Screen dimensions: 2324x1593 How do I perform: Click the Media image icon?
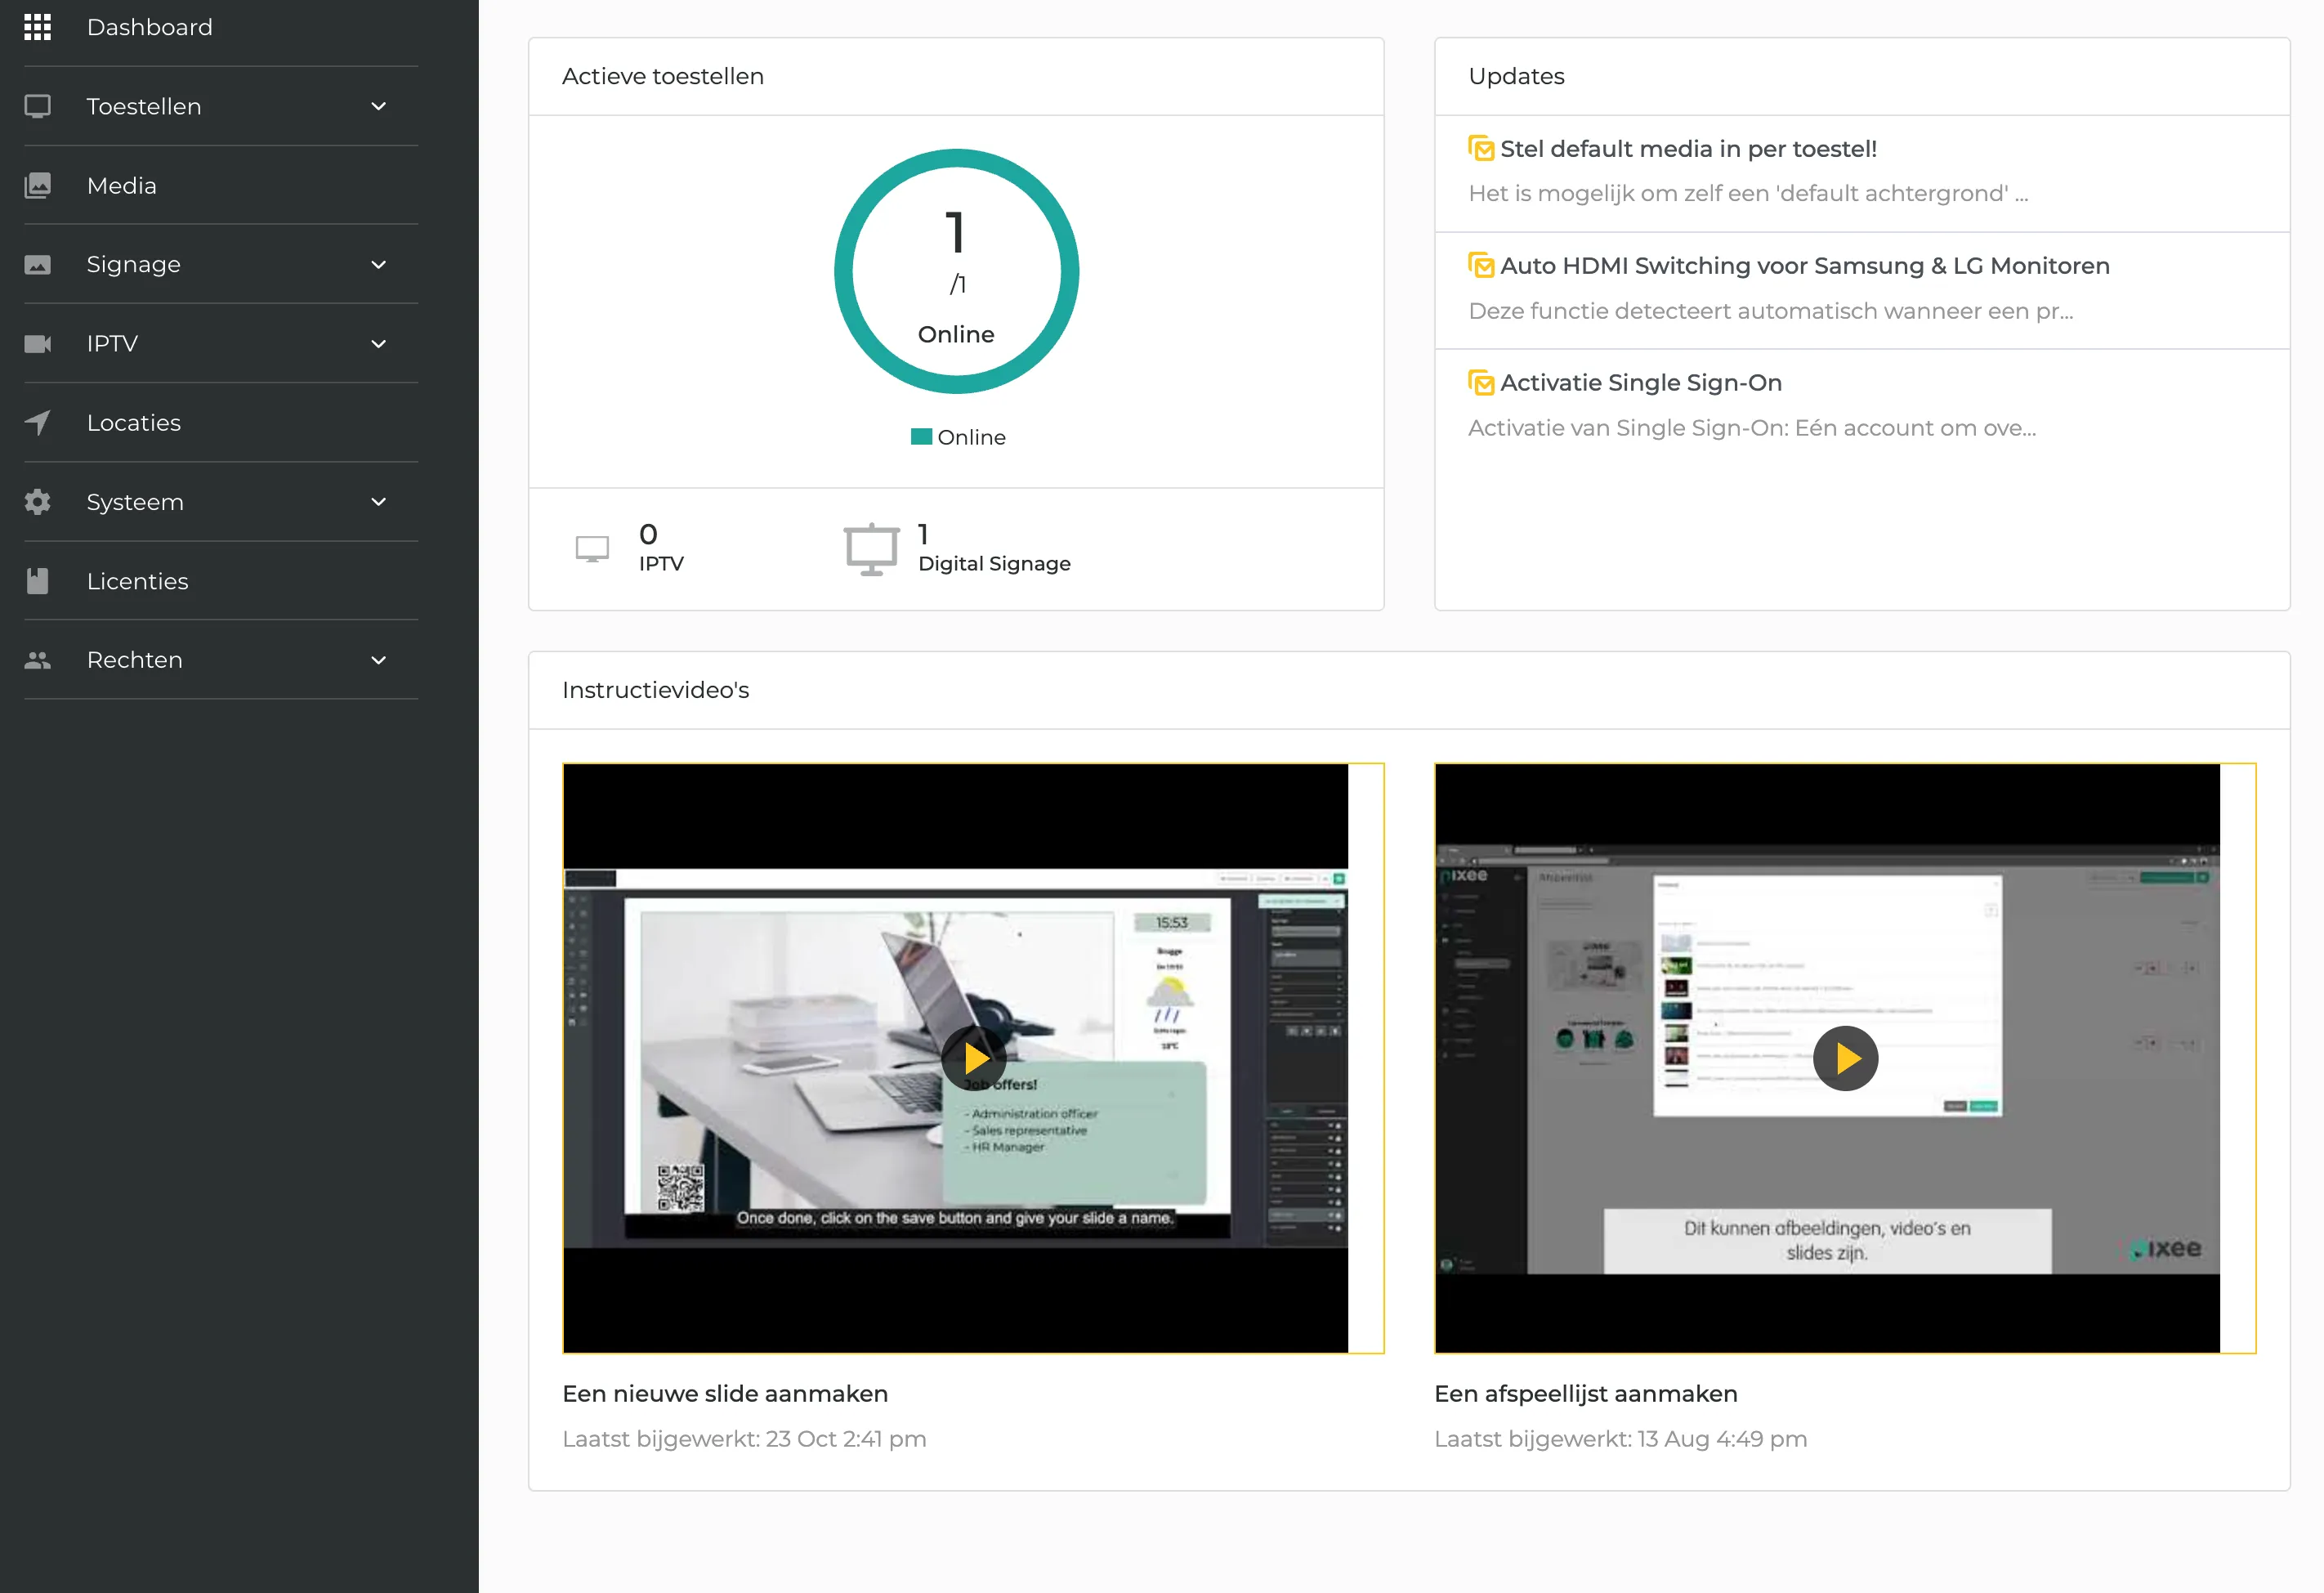click(37, 185)
